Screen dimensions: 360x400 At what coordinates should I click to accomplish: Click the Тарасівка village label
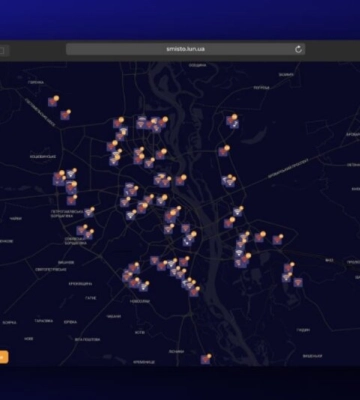click(44, 321)
